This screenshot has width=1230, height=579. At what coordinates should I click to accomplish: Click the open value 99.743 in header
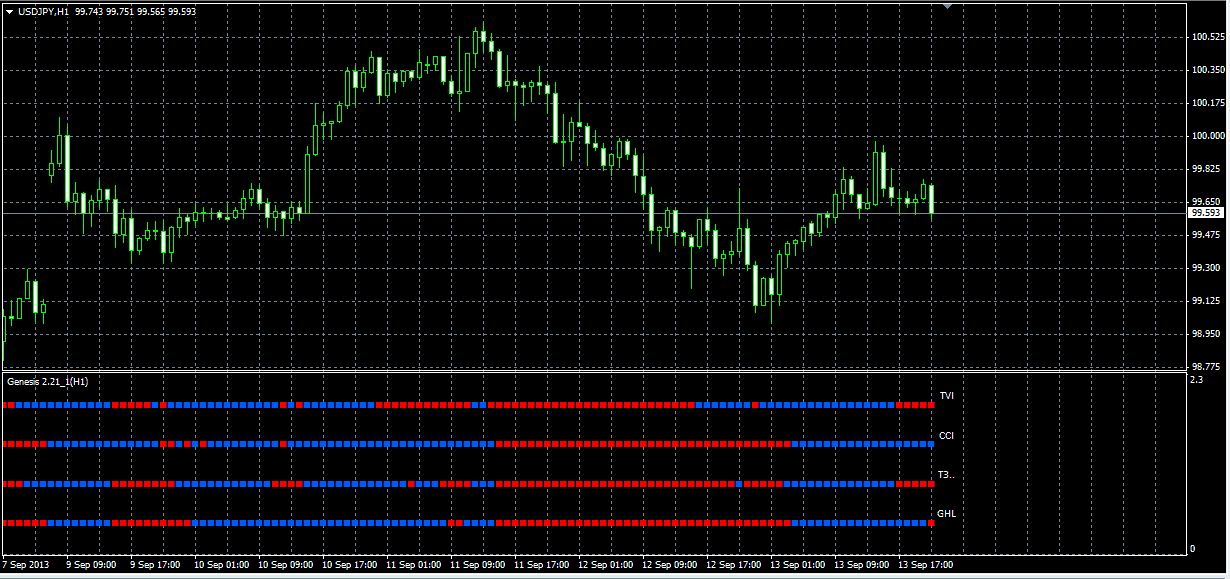(90, 11)
